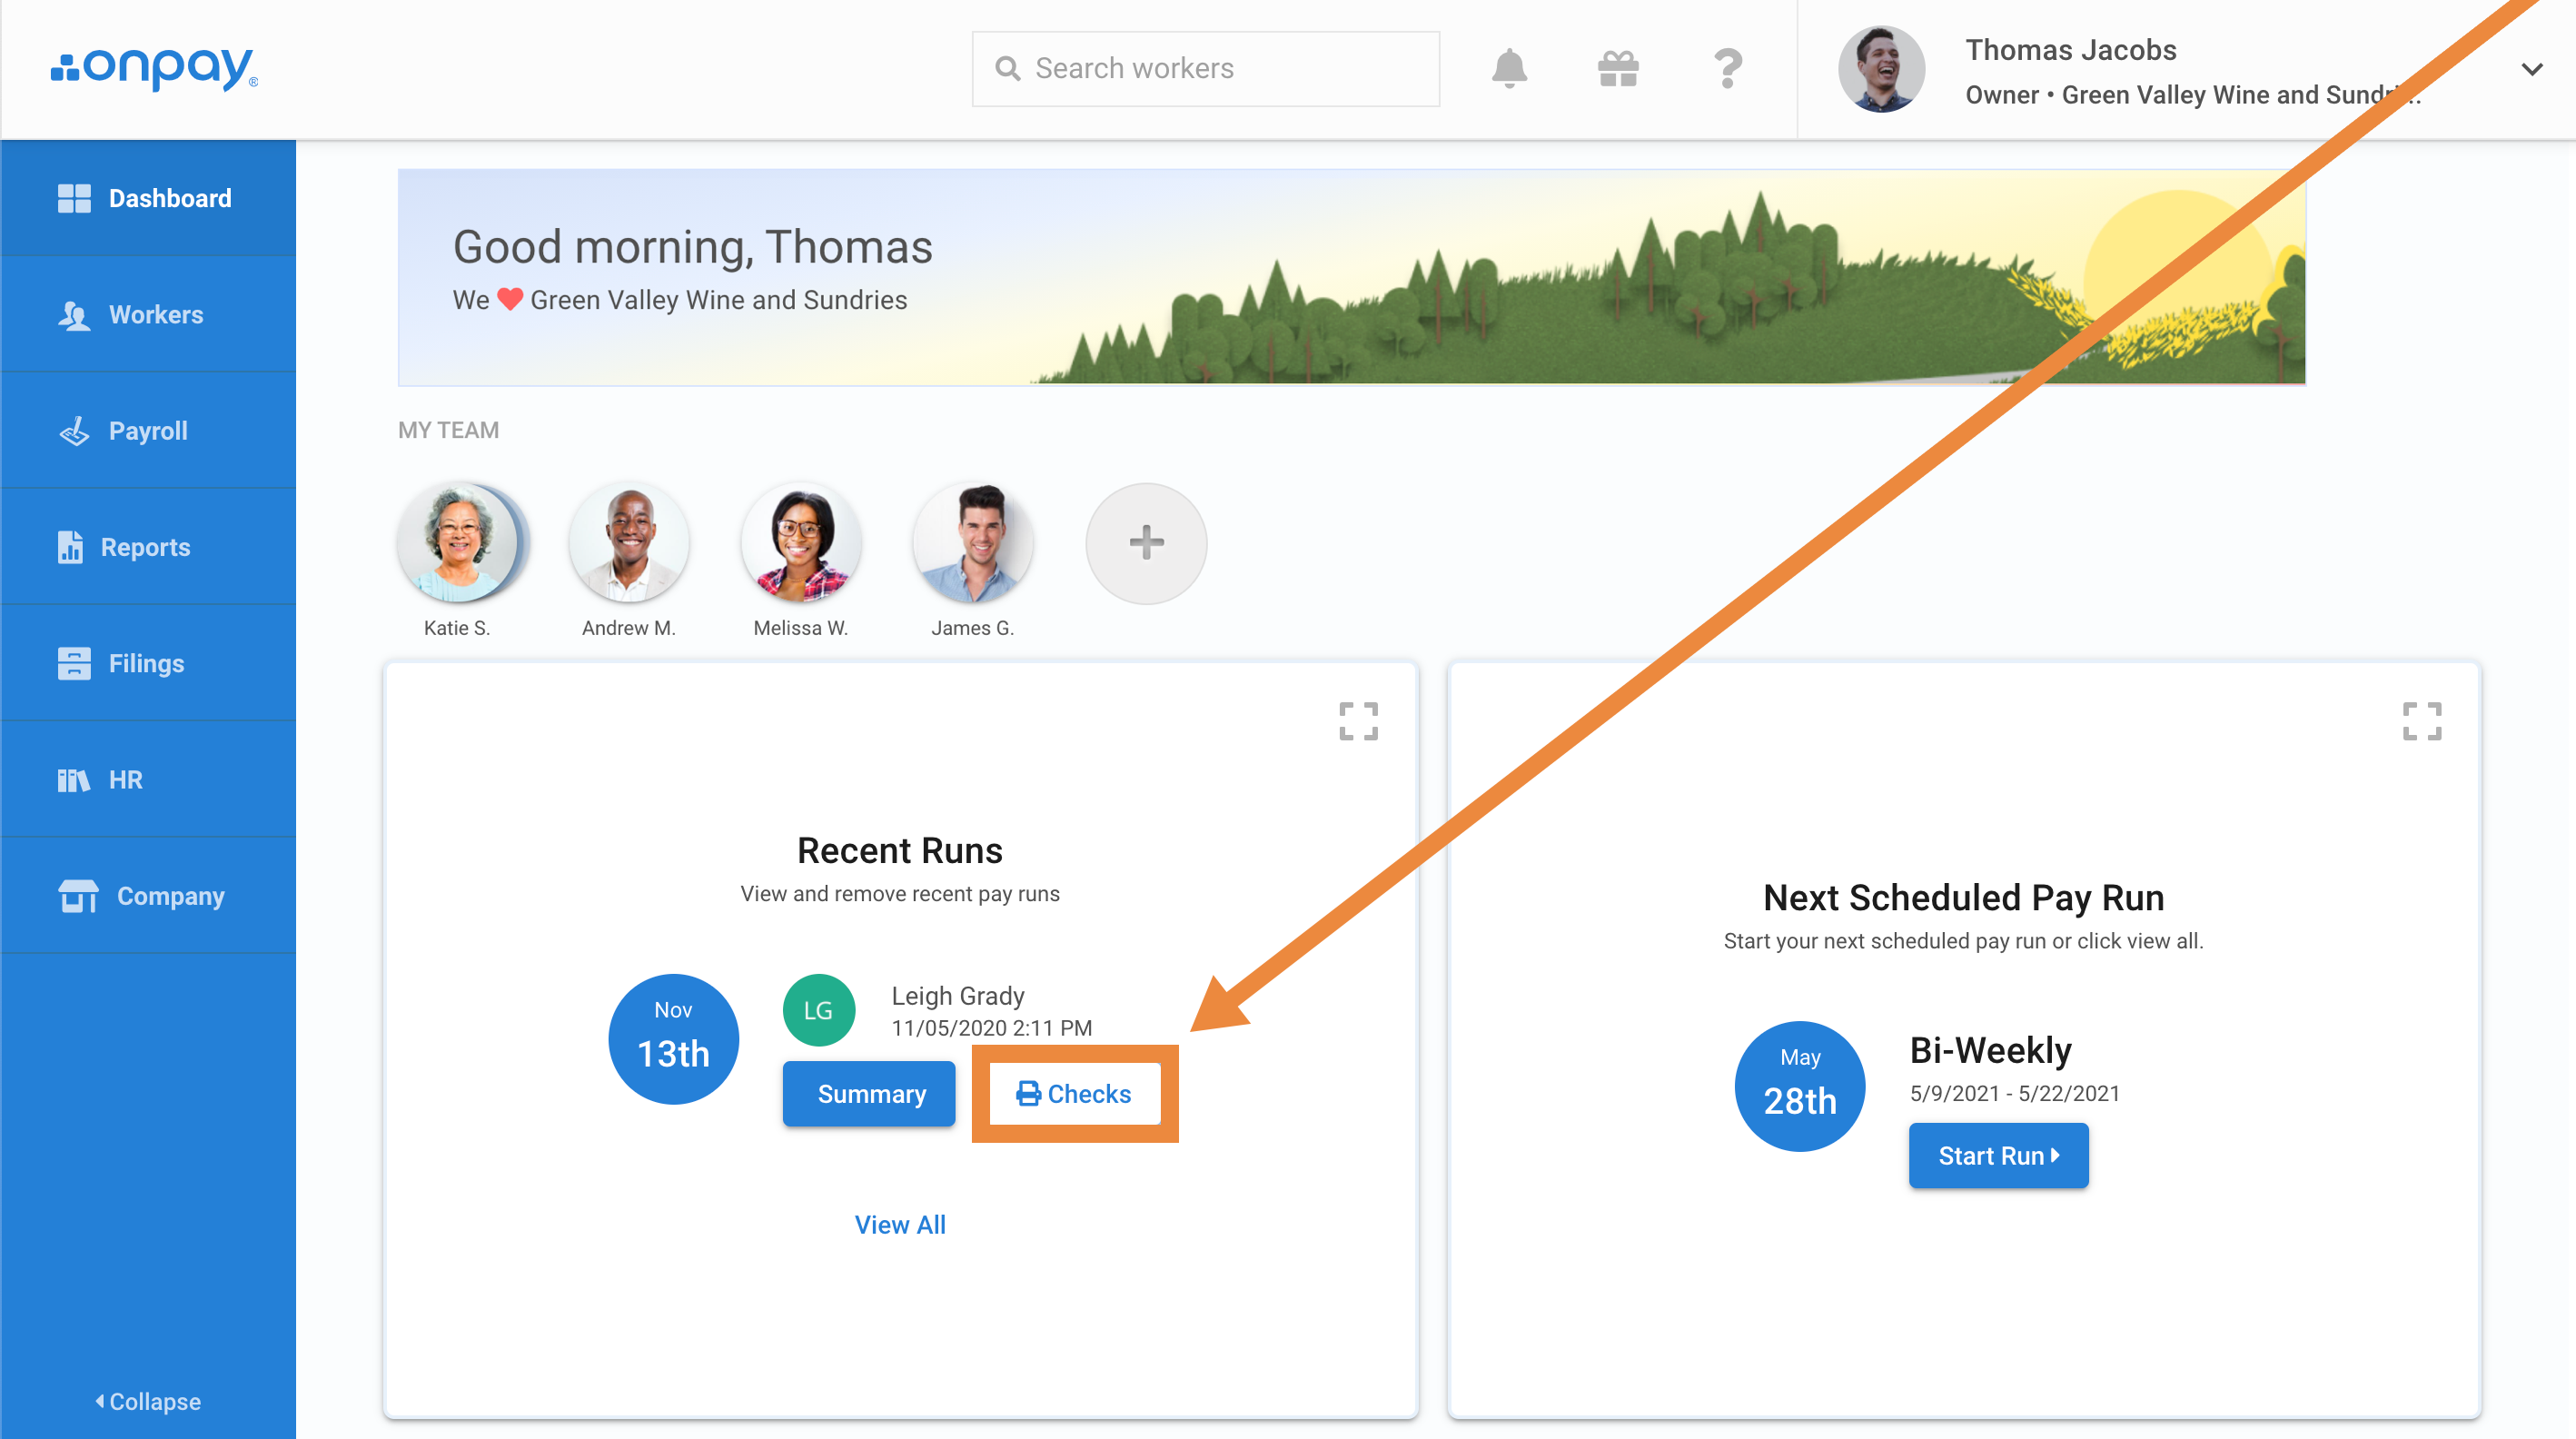Click the Checks print button

1074,1094
